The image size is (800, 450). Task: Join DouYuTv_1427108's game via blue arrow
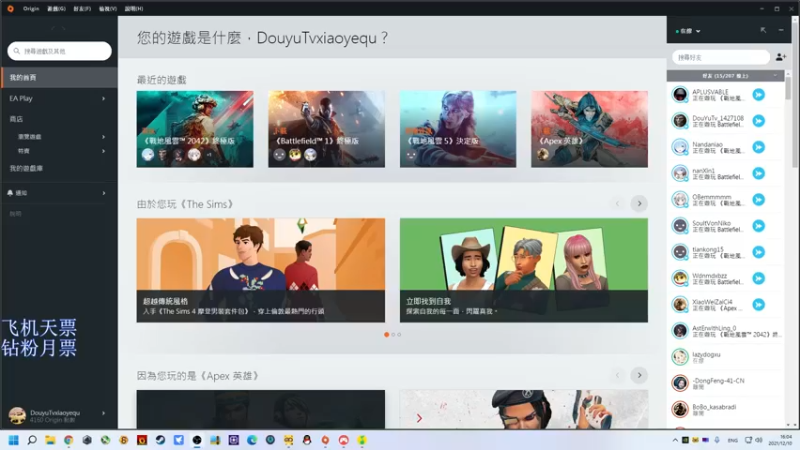click(x=759, y=121)
